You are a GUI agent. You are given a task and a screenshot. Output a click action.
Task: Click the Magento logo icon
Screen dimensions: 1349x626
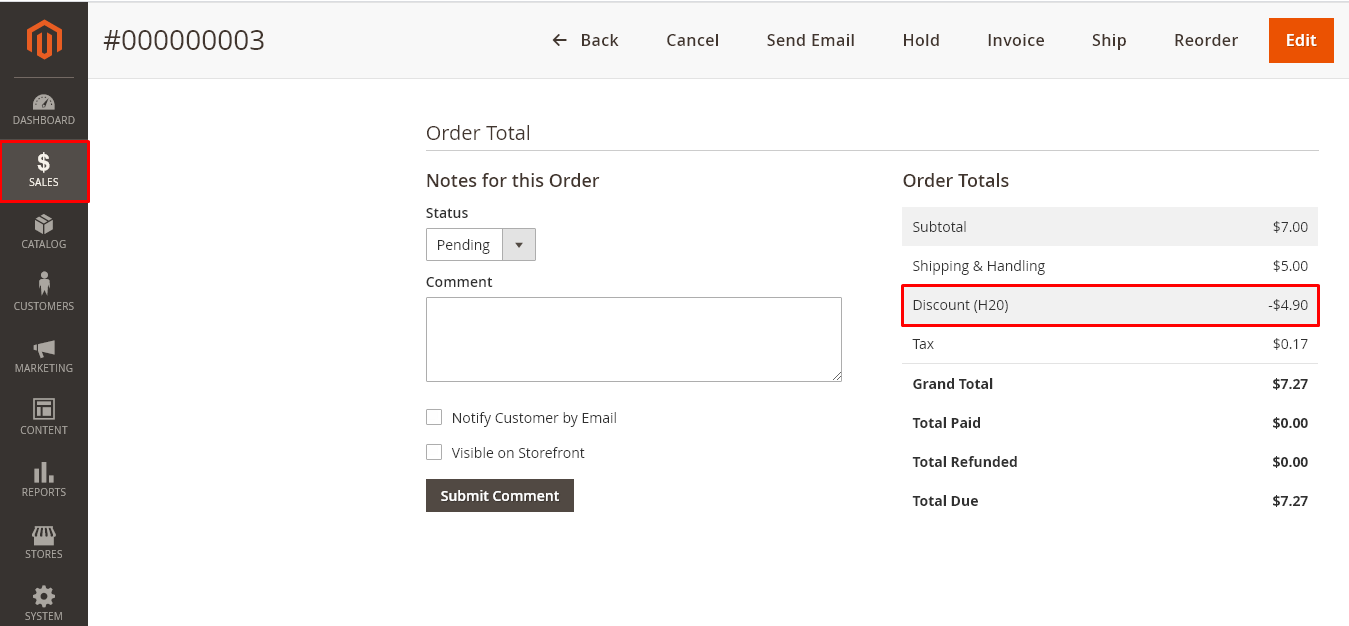[44, 40]
